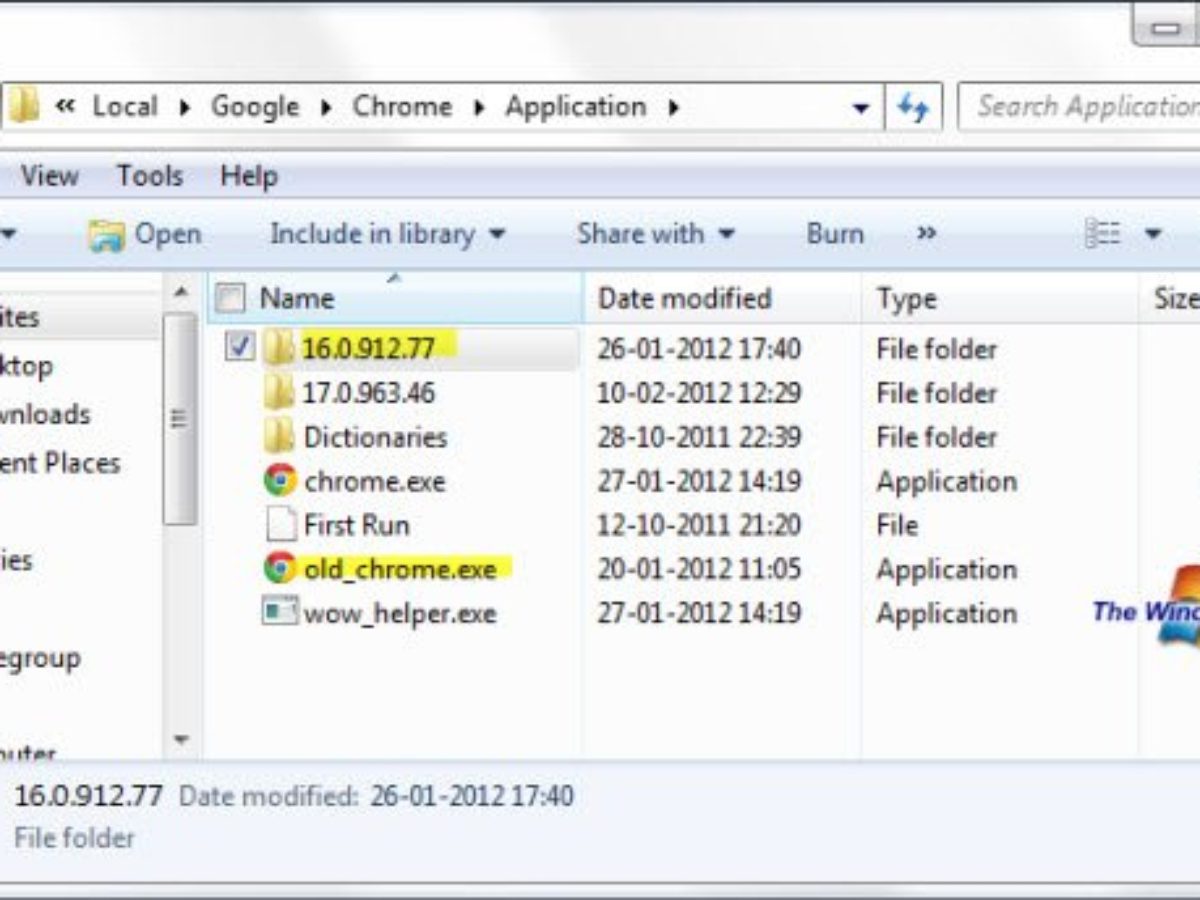Click date 10-02-2012 12:29 cell
The image size is (1200, 900).
click(x=699, y=393)
